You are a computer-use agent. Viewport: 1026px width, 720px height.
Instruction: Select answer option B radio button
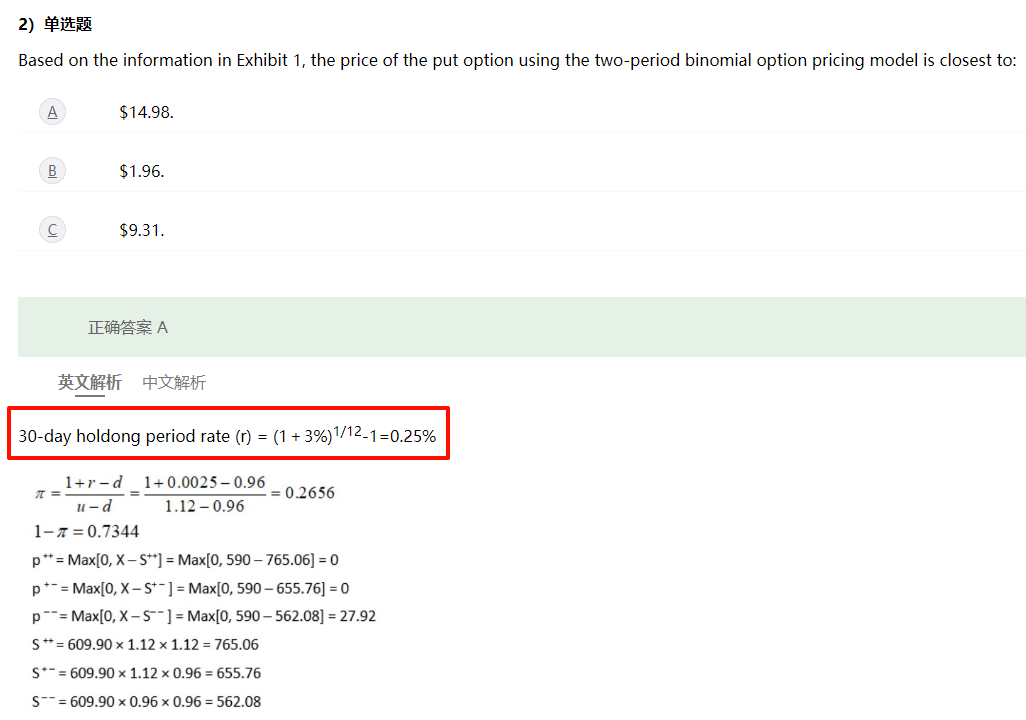[x=52, y=171]
